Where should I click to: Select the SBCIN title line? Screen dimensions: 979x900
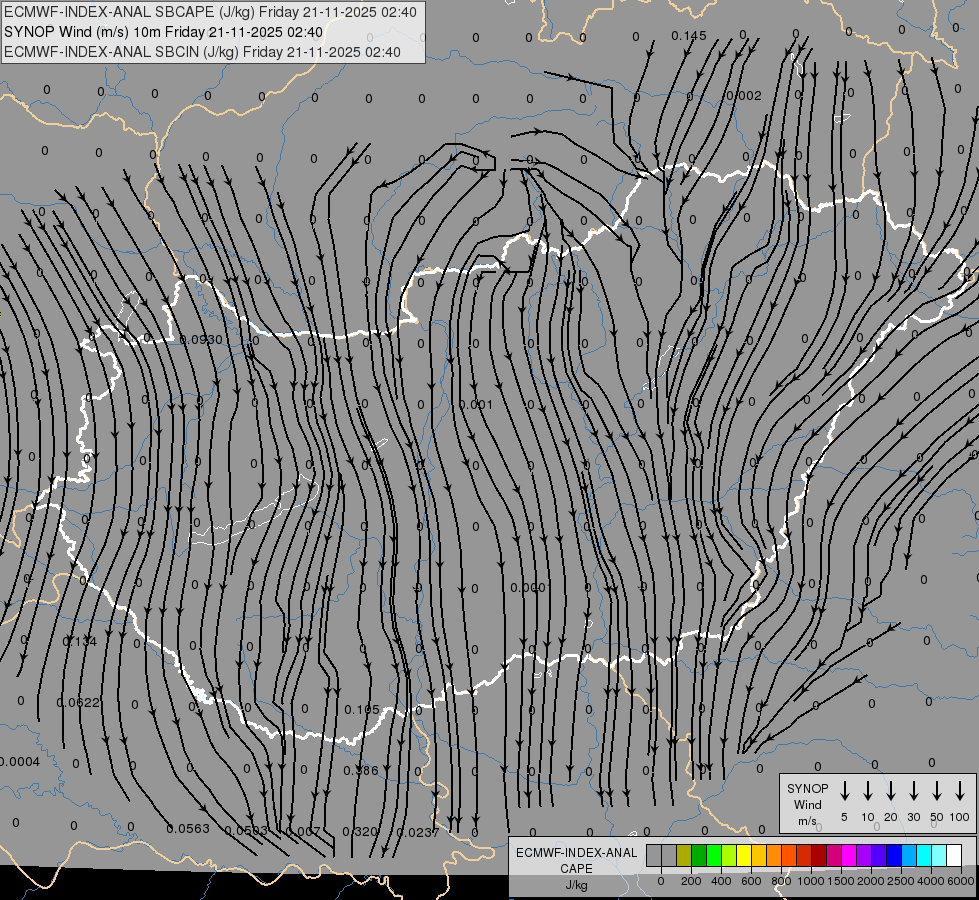pos(202,52)
